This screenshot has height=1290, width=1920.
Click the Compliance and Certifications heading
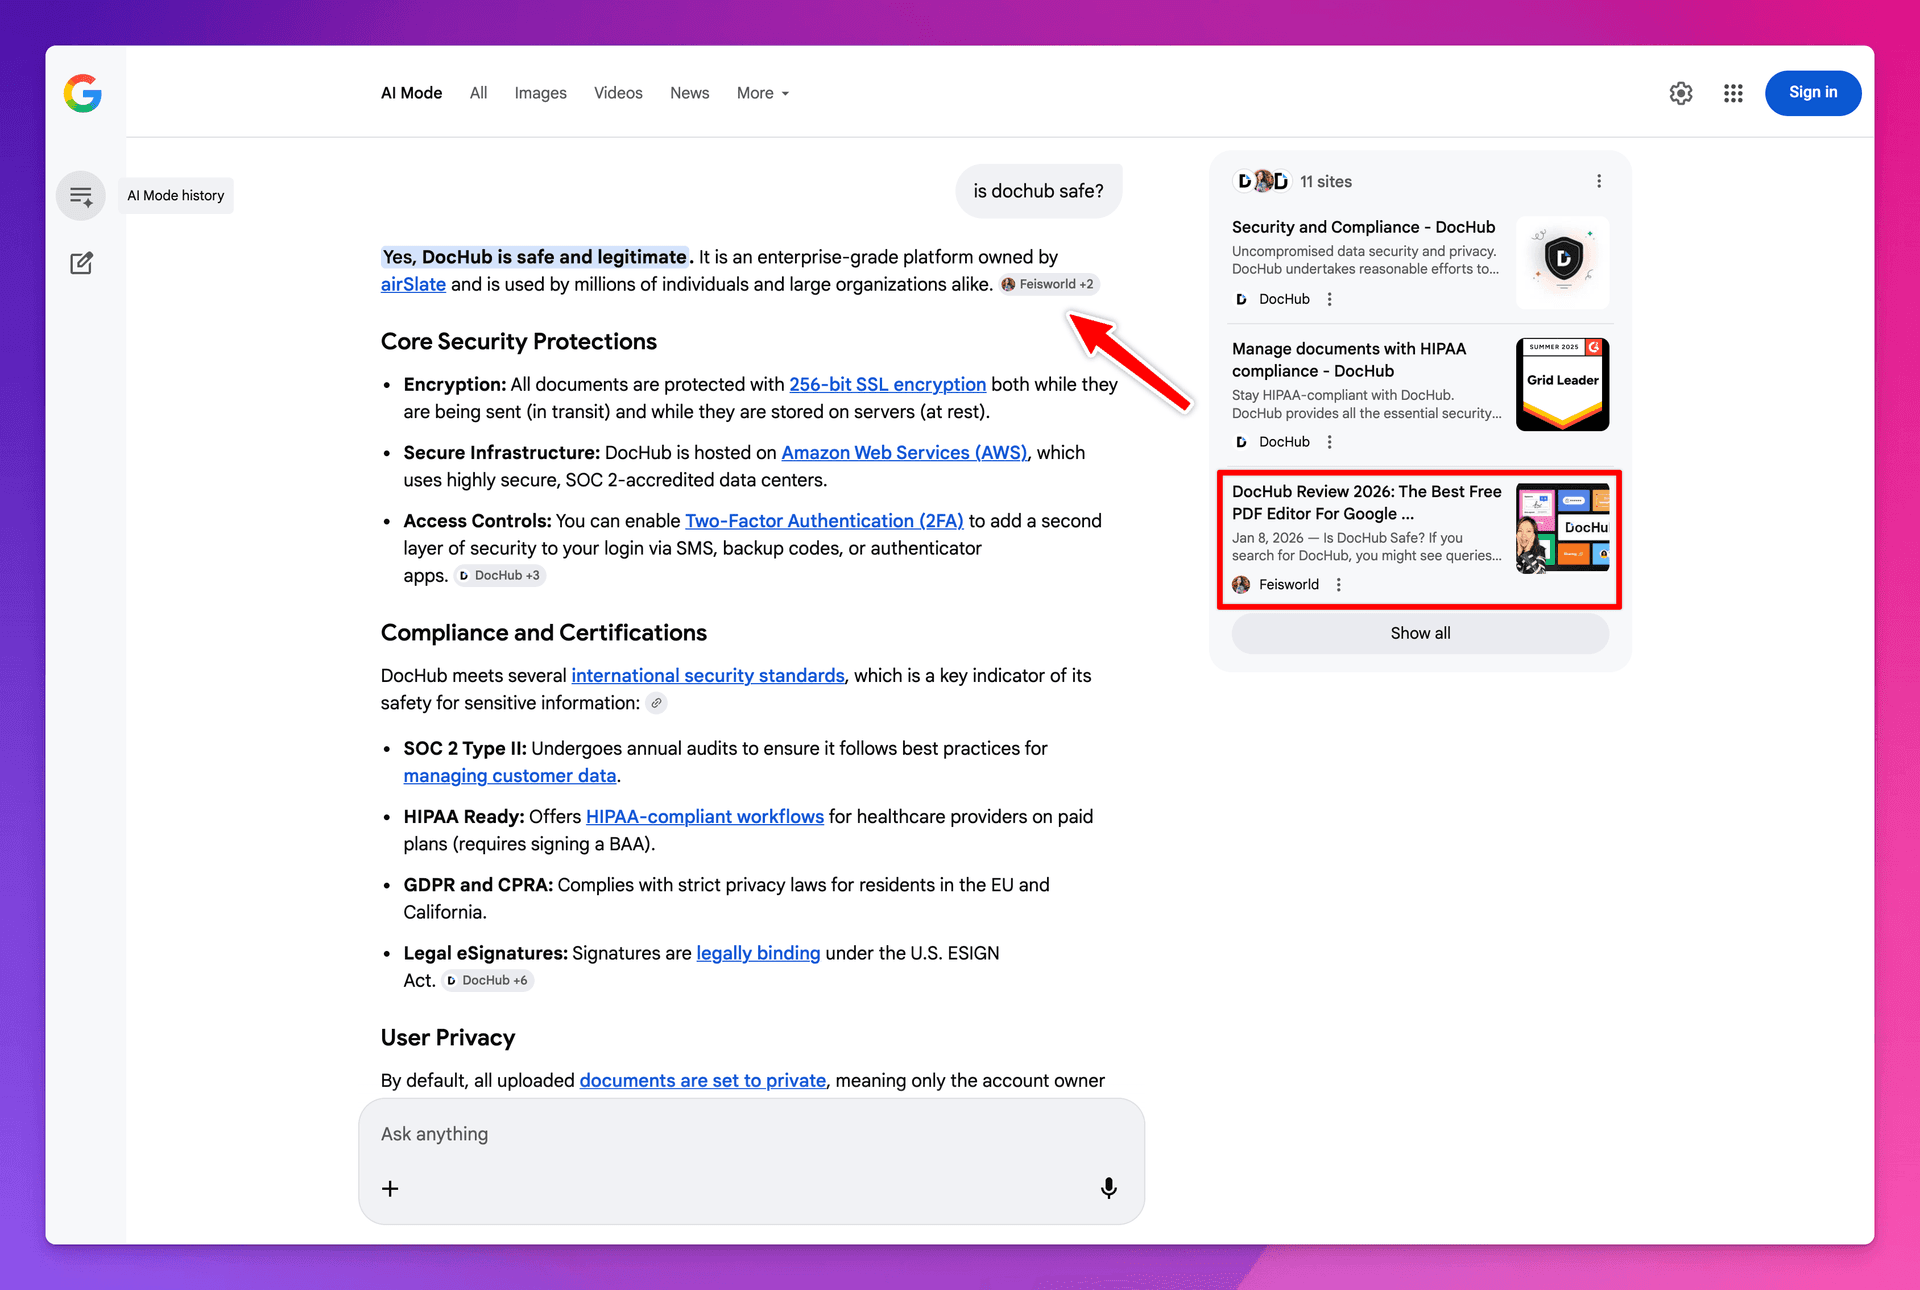pyautogui.click(x=543, y=632)
